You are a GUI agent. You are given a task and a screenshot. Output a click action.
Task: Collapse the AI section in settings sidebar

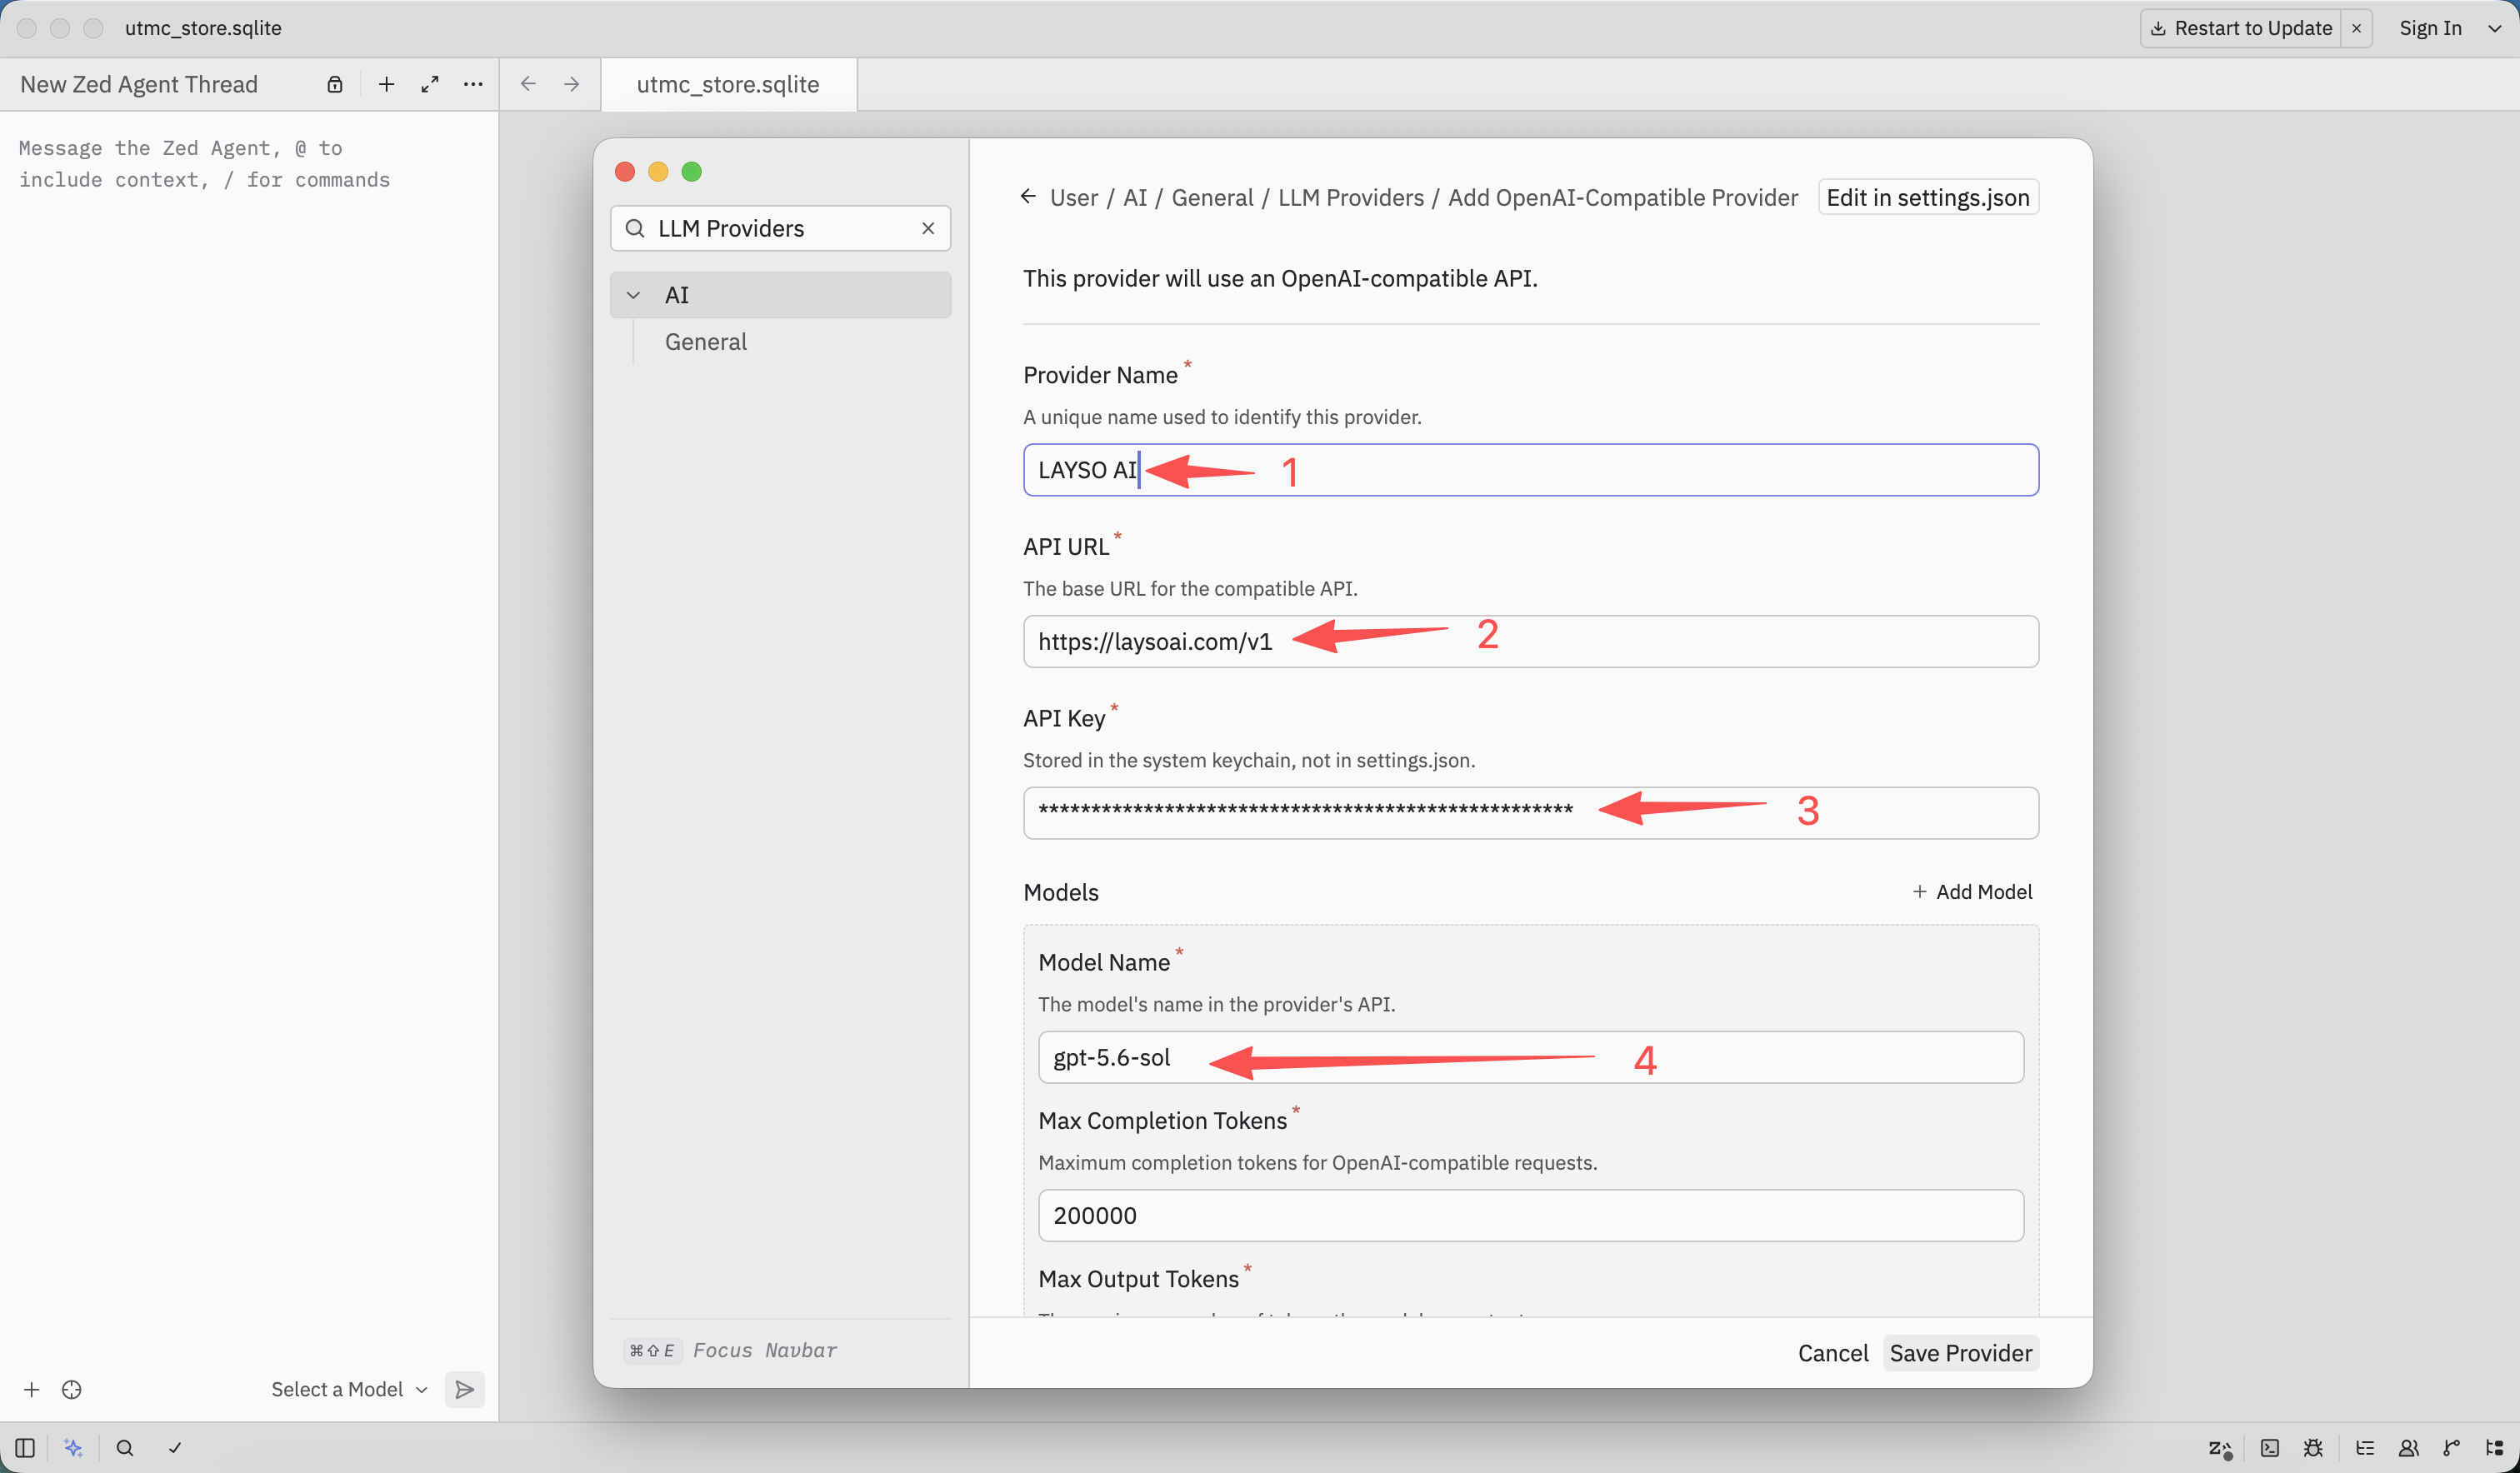pos(633,295)
